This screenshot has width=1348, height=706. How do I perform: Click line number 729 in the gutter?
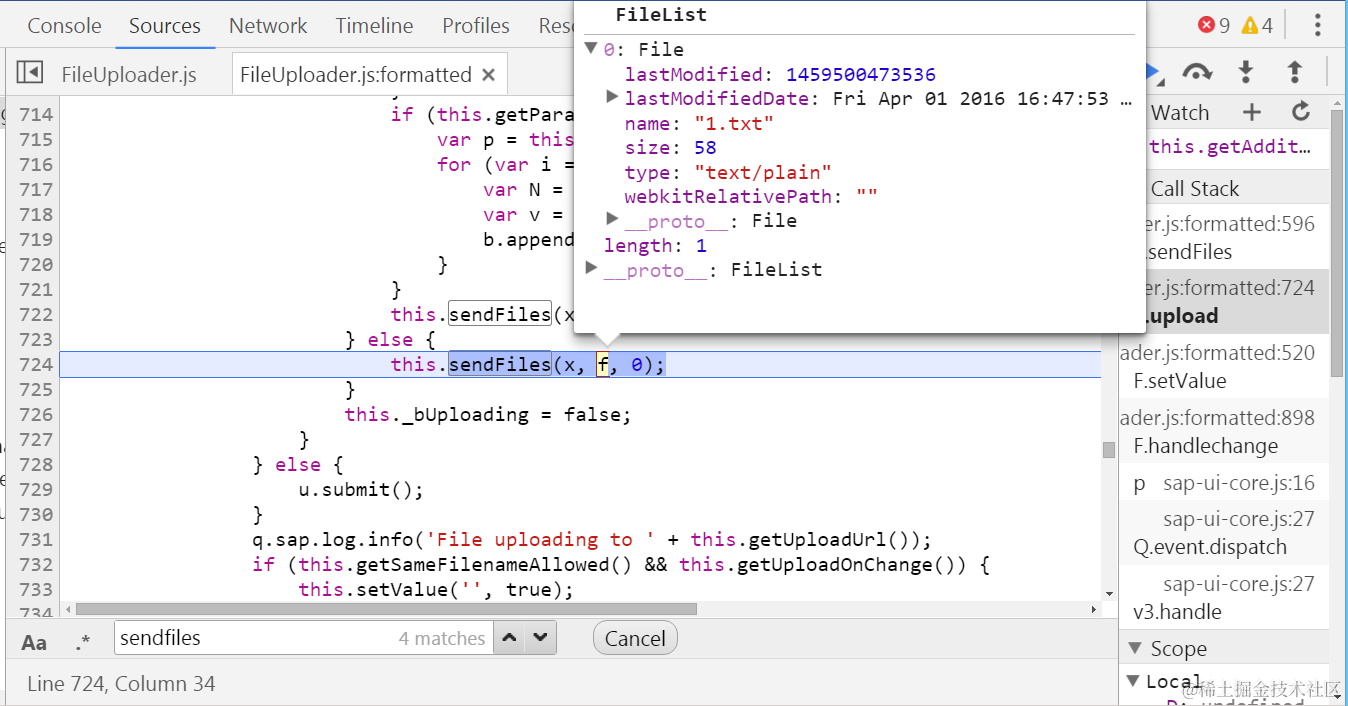click(36, 489)
